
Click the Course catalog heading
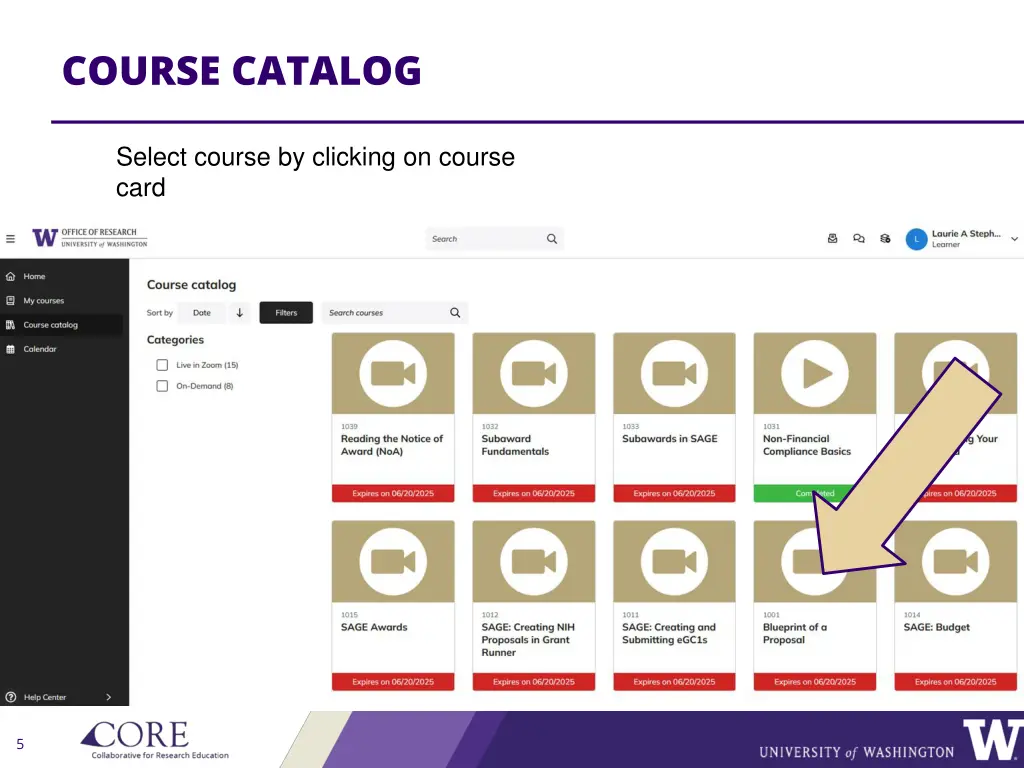click(x=191, y=285)
